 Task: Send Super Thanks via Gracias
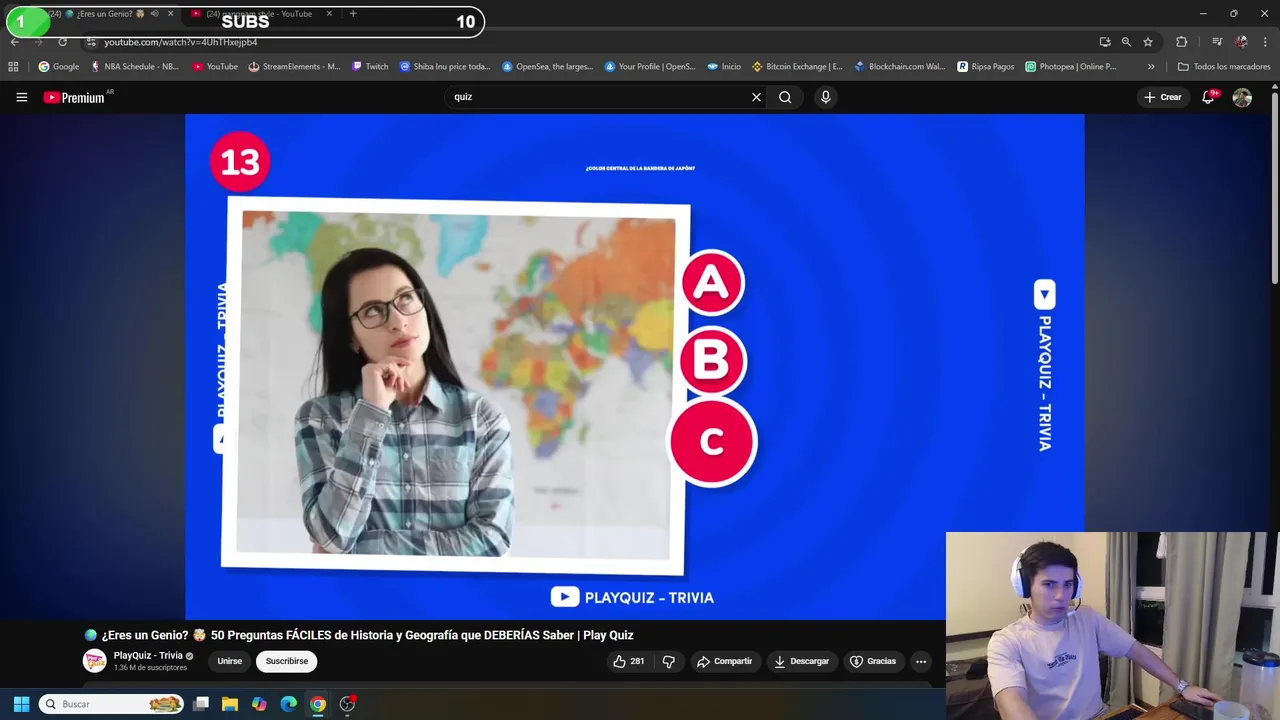[x=873, y=661]
